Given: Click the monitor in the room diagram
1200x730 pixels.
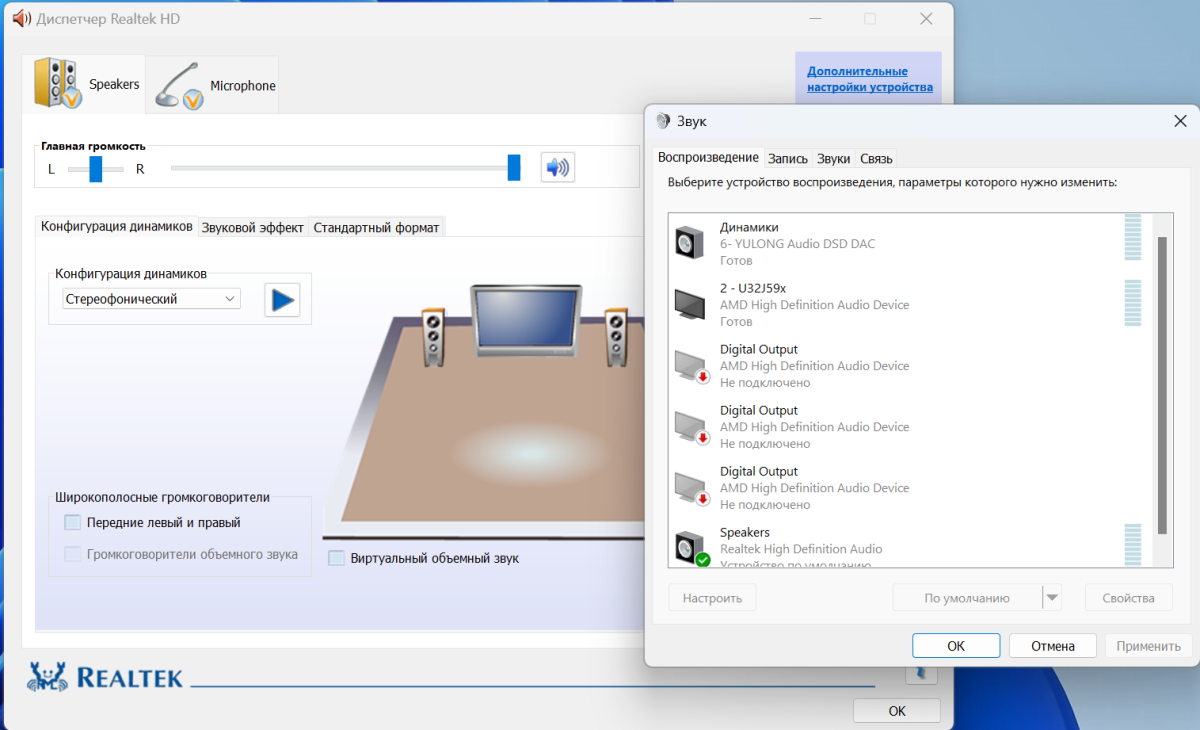Looking at the screenshot, I should (525, 320).
